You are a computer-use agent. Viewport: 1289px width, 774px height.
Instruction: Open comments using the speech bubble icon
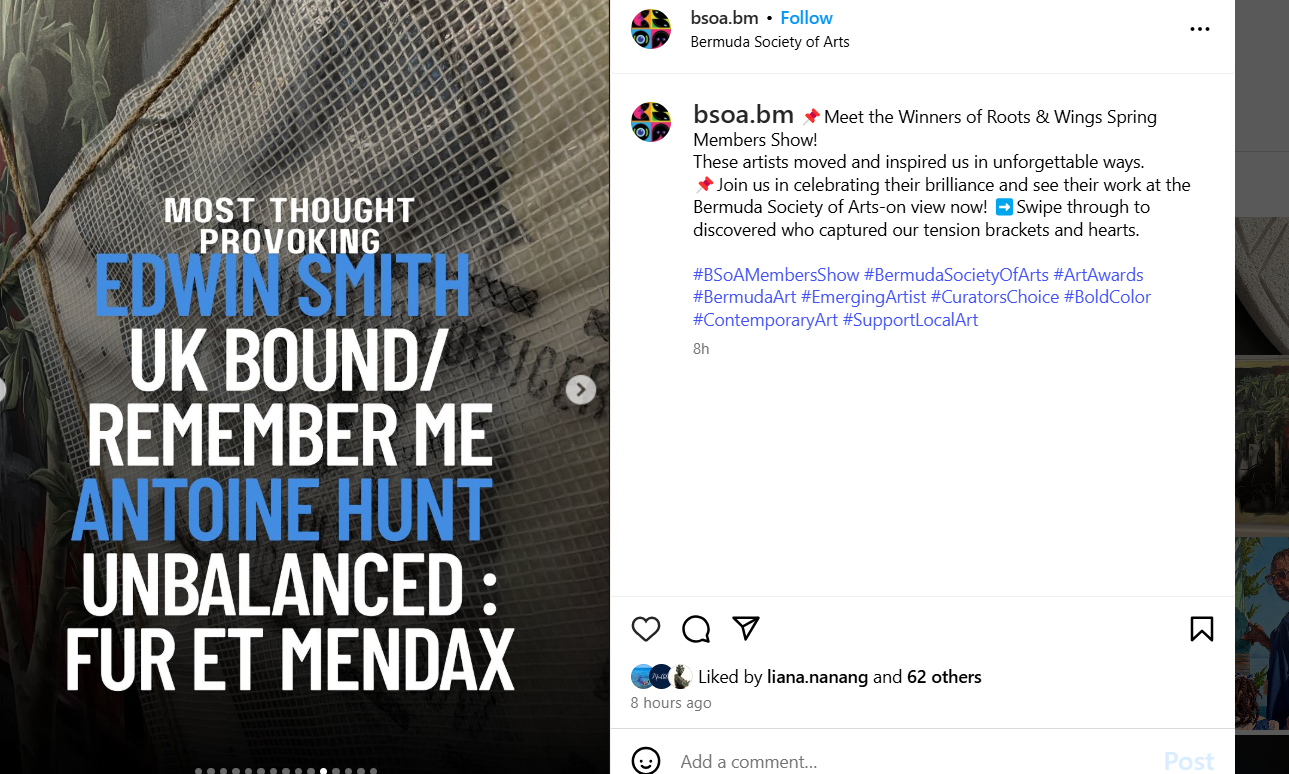coord(696,628)
